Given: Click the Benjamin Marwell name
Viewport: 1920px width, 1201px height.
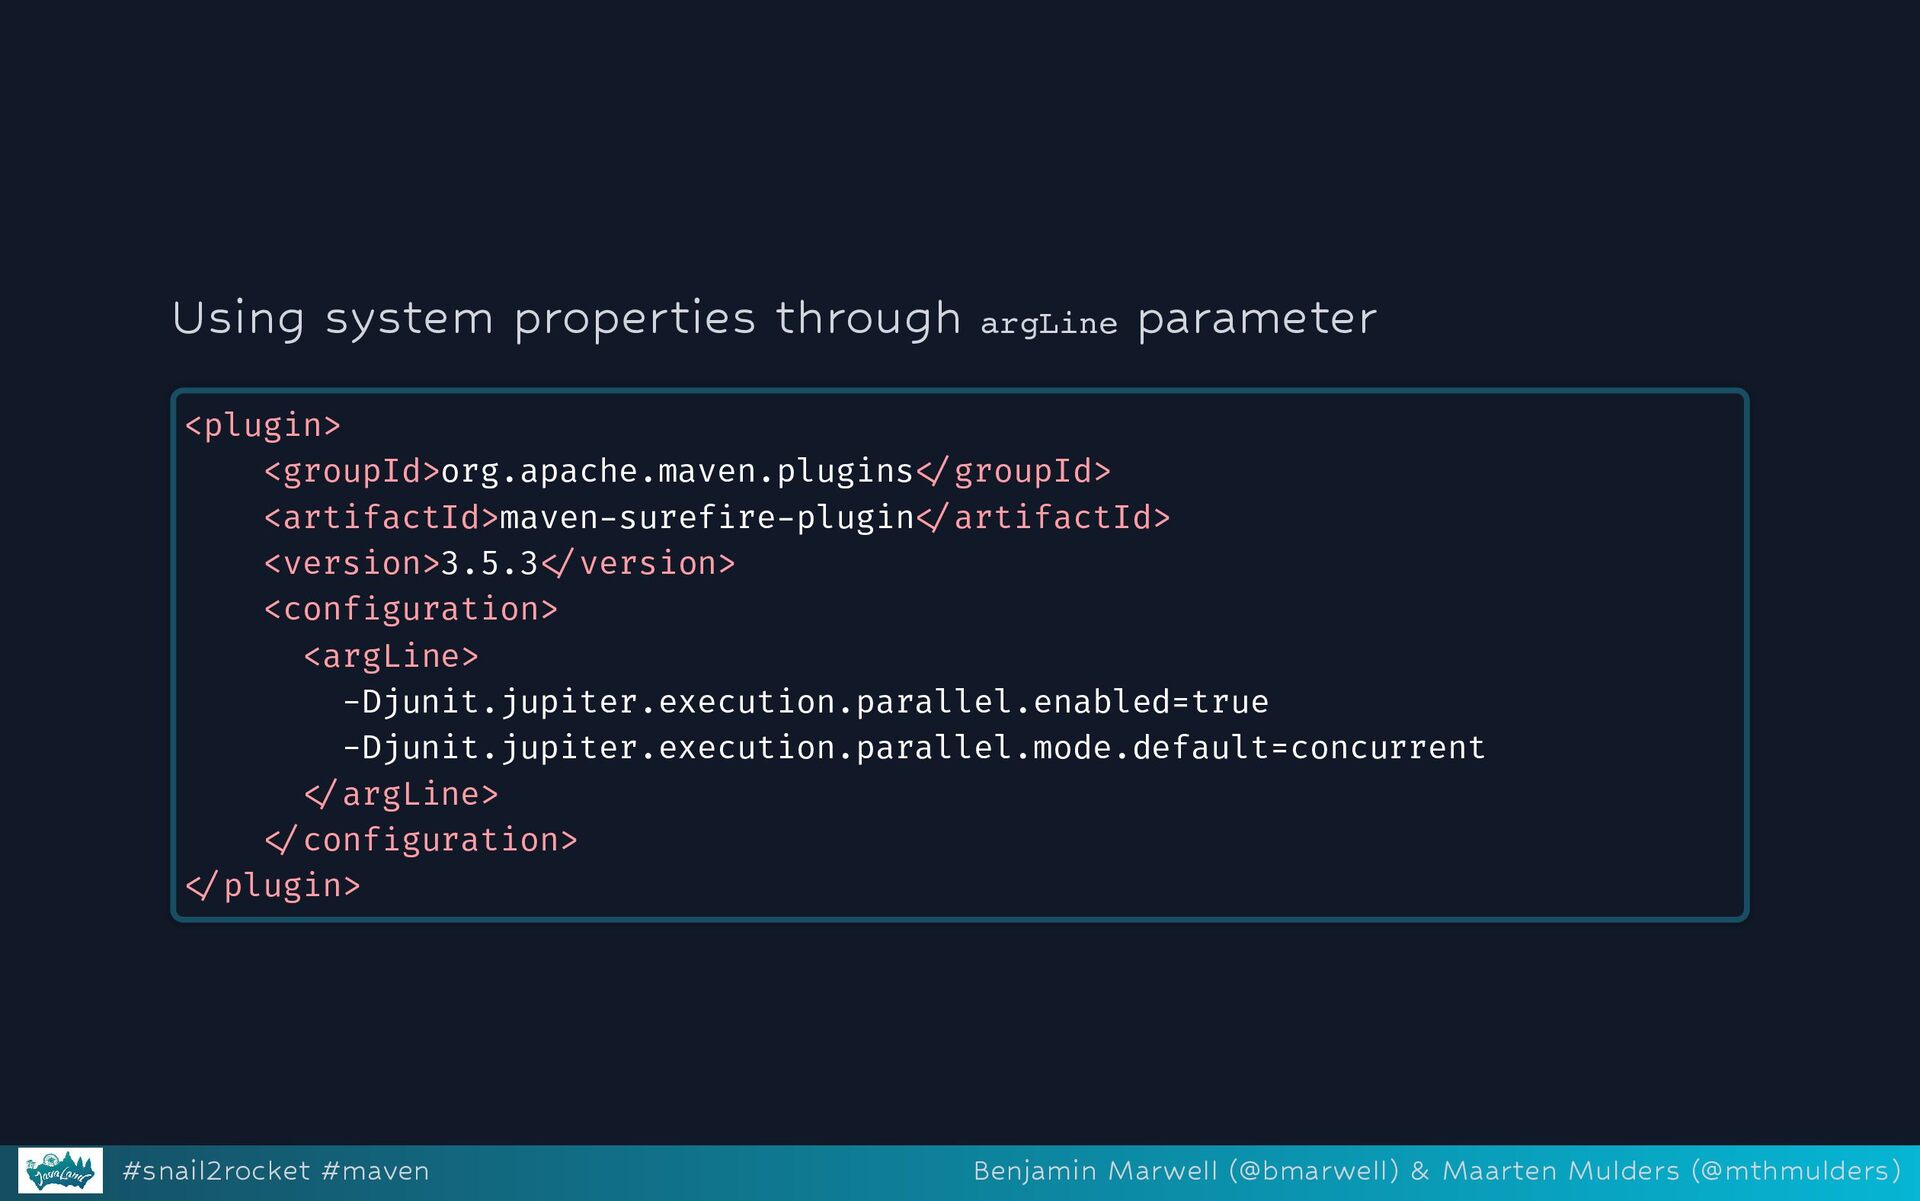Looking at the screenshot, I should coord(1095,1171).
